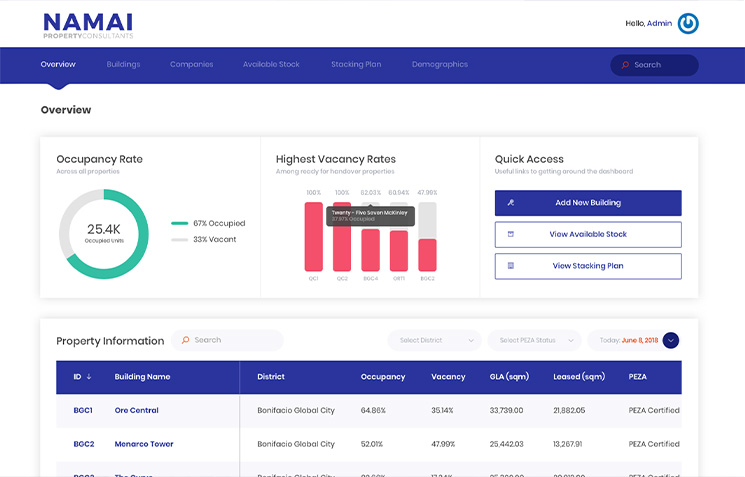This screenshot has width=745, height=477.
Task: Click the 25,442.03 GLA value
Action: tap(506, 444)
